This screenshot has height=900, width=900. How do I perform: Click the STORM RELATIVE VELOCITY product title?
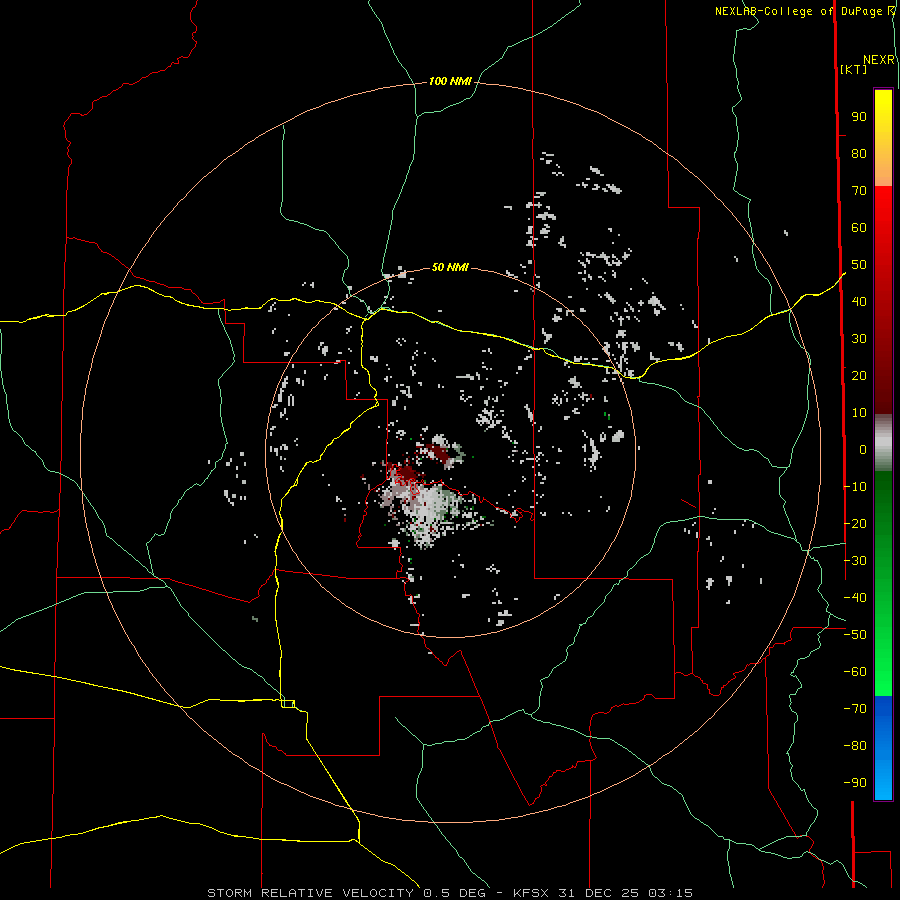pos(310,893)
